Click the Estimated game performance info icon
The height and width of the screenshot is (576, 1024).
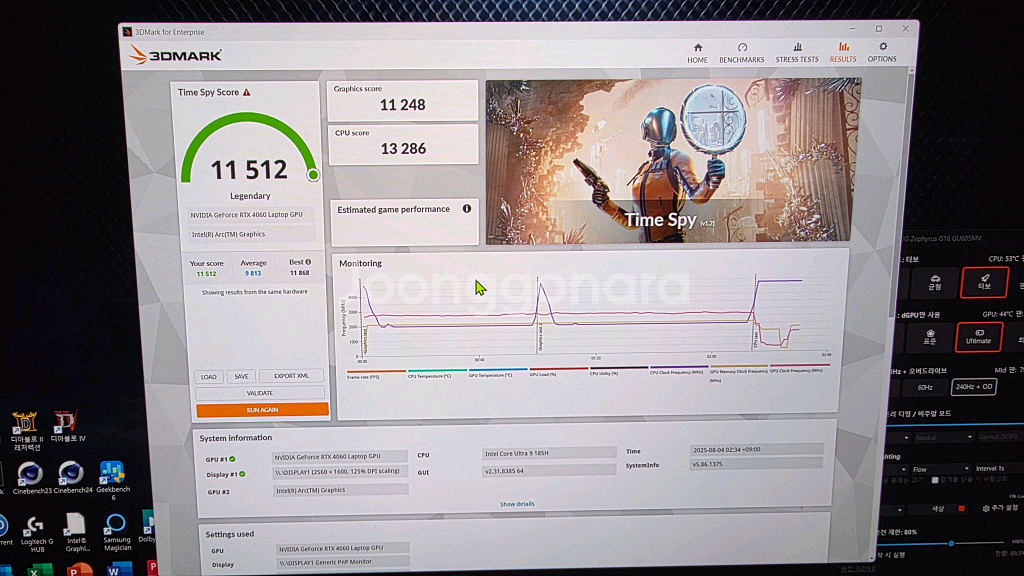pos(466,209)
